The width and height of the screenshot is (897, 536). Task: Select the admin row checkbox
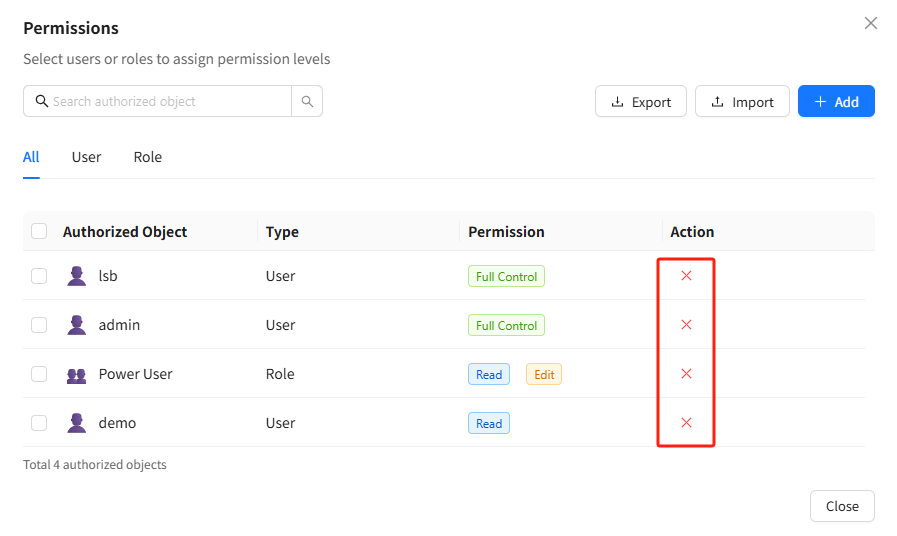tap(39, 325)
